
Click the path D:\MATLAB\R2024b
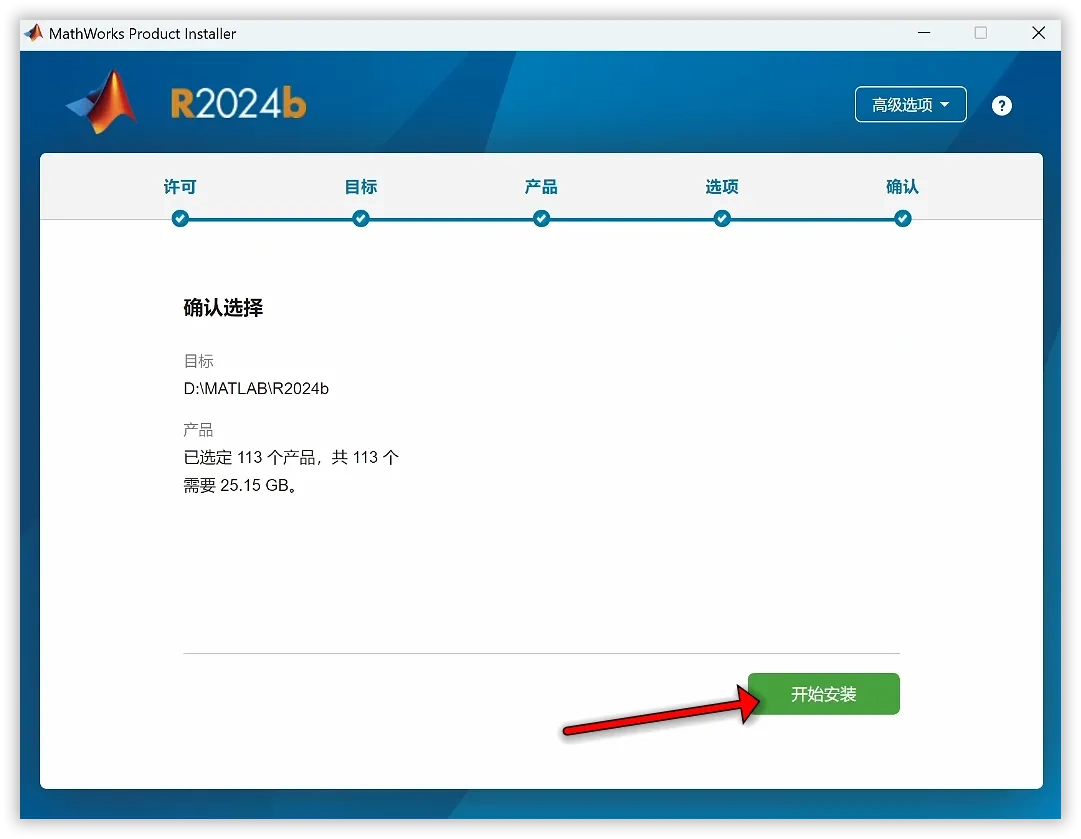point(256,389)
